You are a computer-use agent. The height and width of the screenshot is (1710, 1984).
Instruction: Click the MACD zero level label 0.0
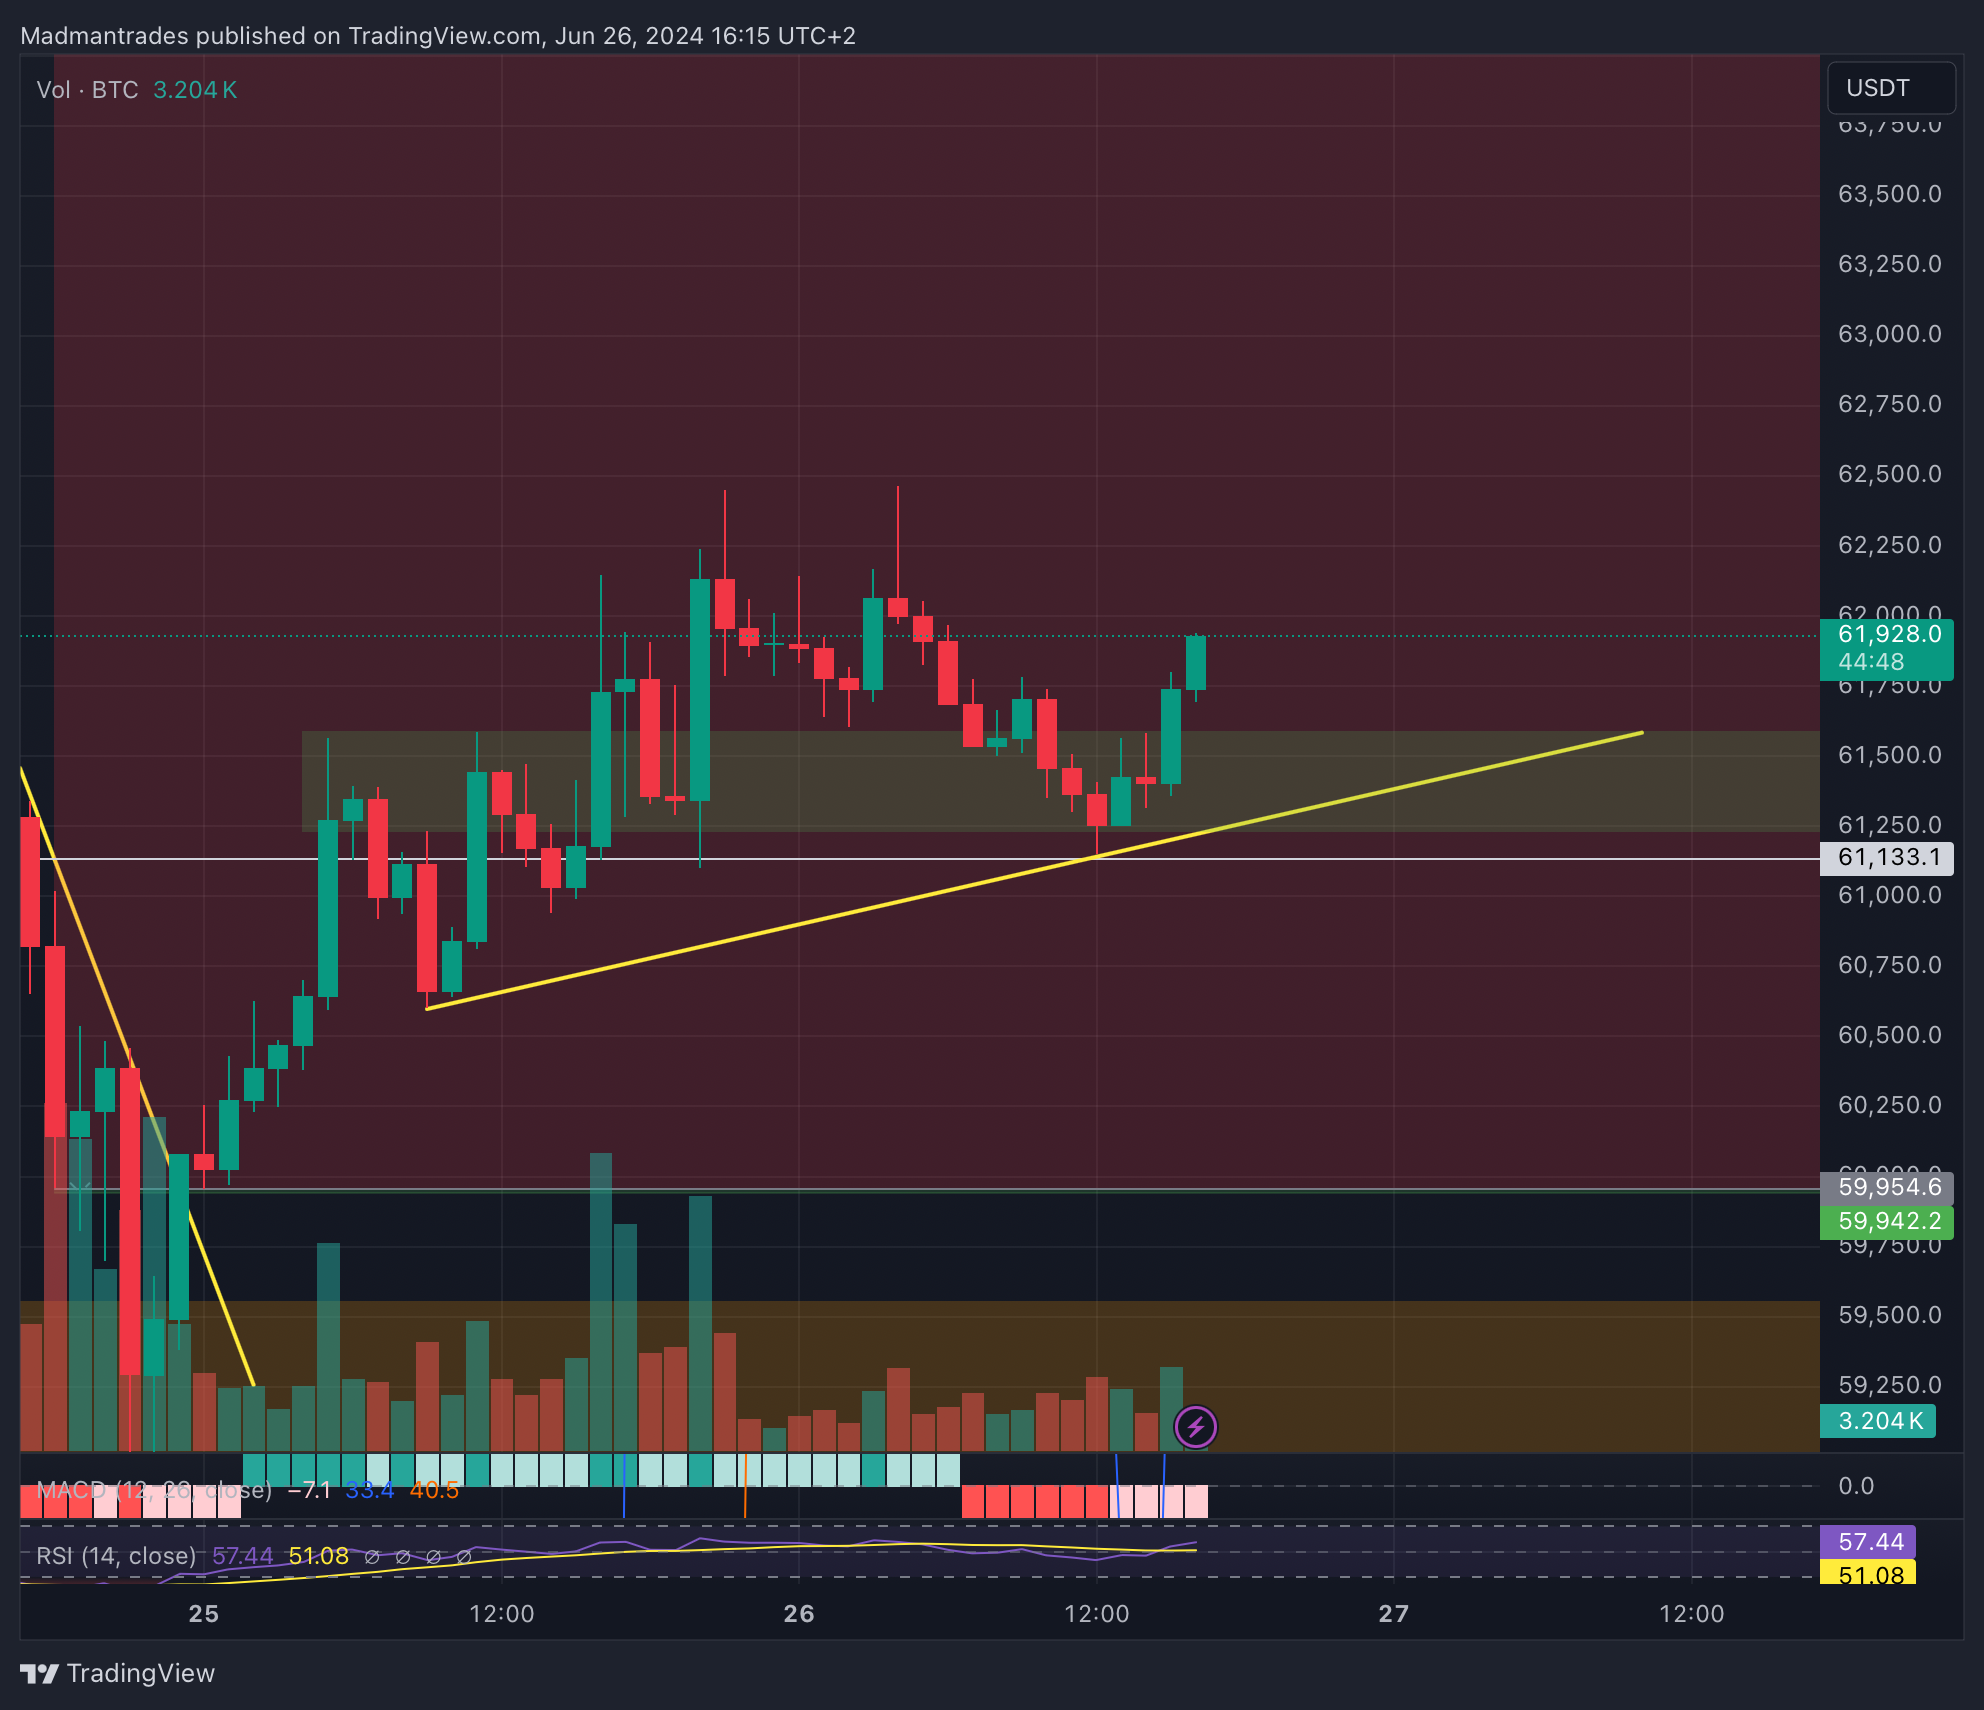(x=1856, y=1486)
